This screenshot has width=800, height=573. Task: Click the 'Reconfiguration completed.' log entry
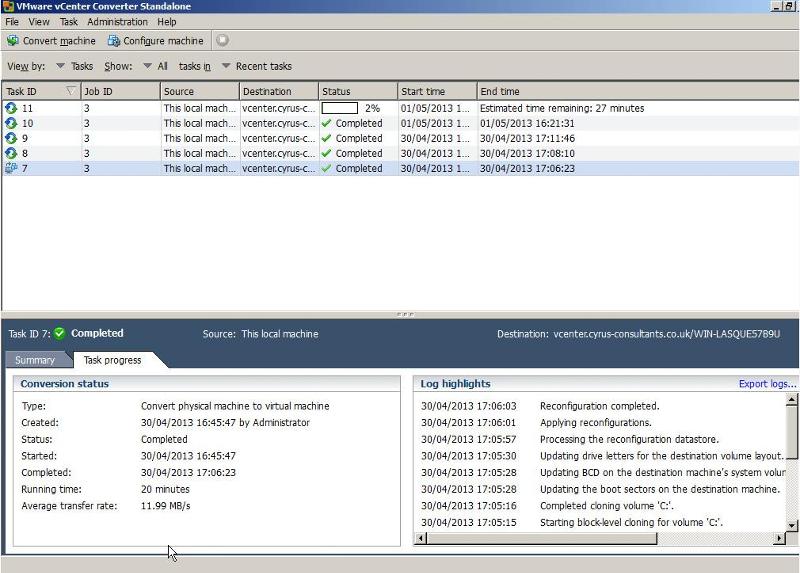click(x=599, y=406)
